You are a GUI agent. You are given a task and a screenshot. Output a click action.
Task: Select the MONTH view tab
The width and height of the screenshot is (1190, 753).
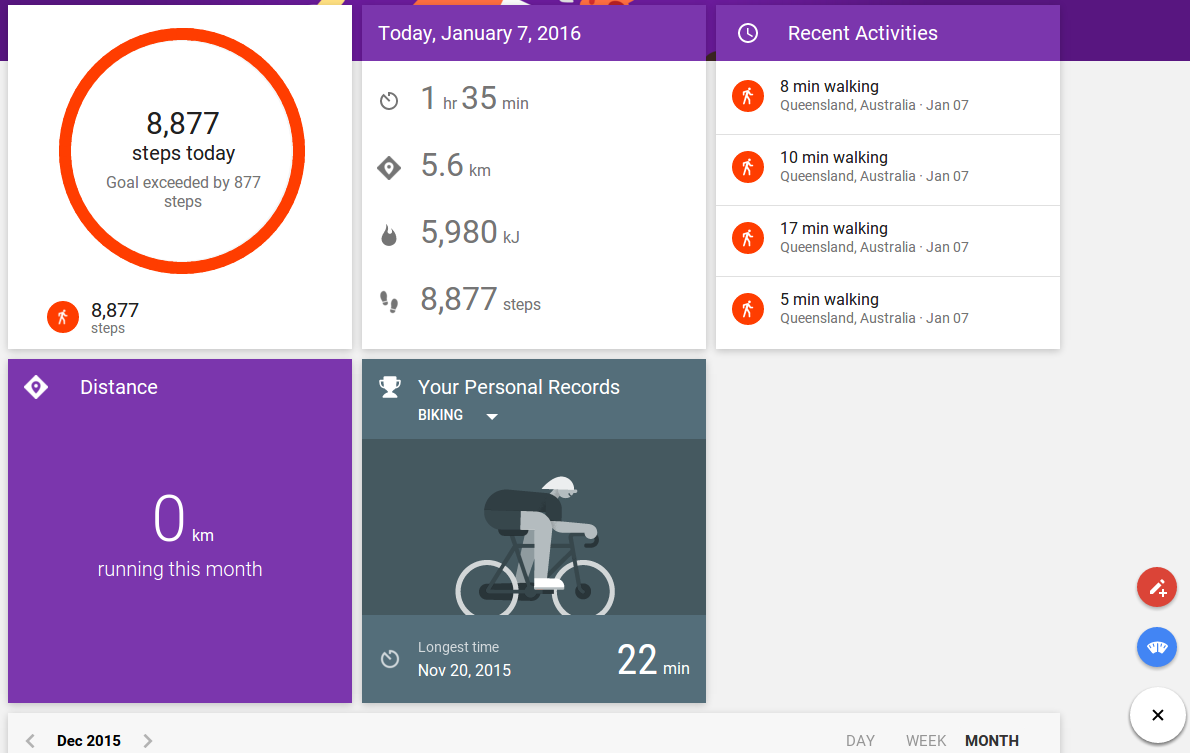coord(992,741)
